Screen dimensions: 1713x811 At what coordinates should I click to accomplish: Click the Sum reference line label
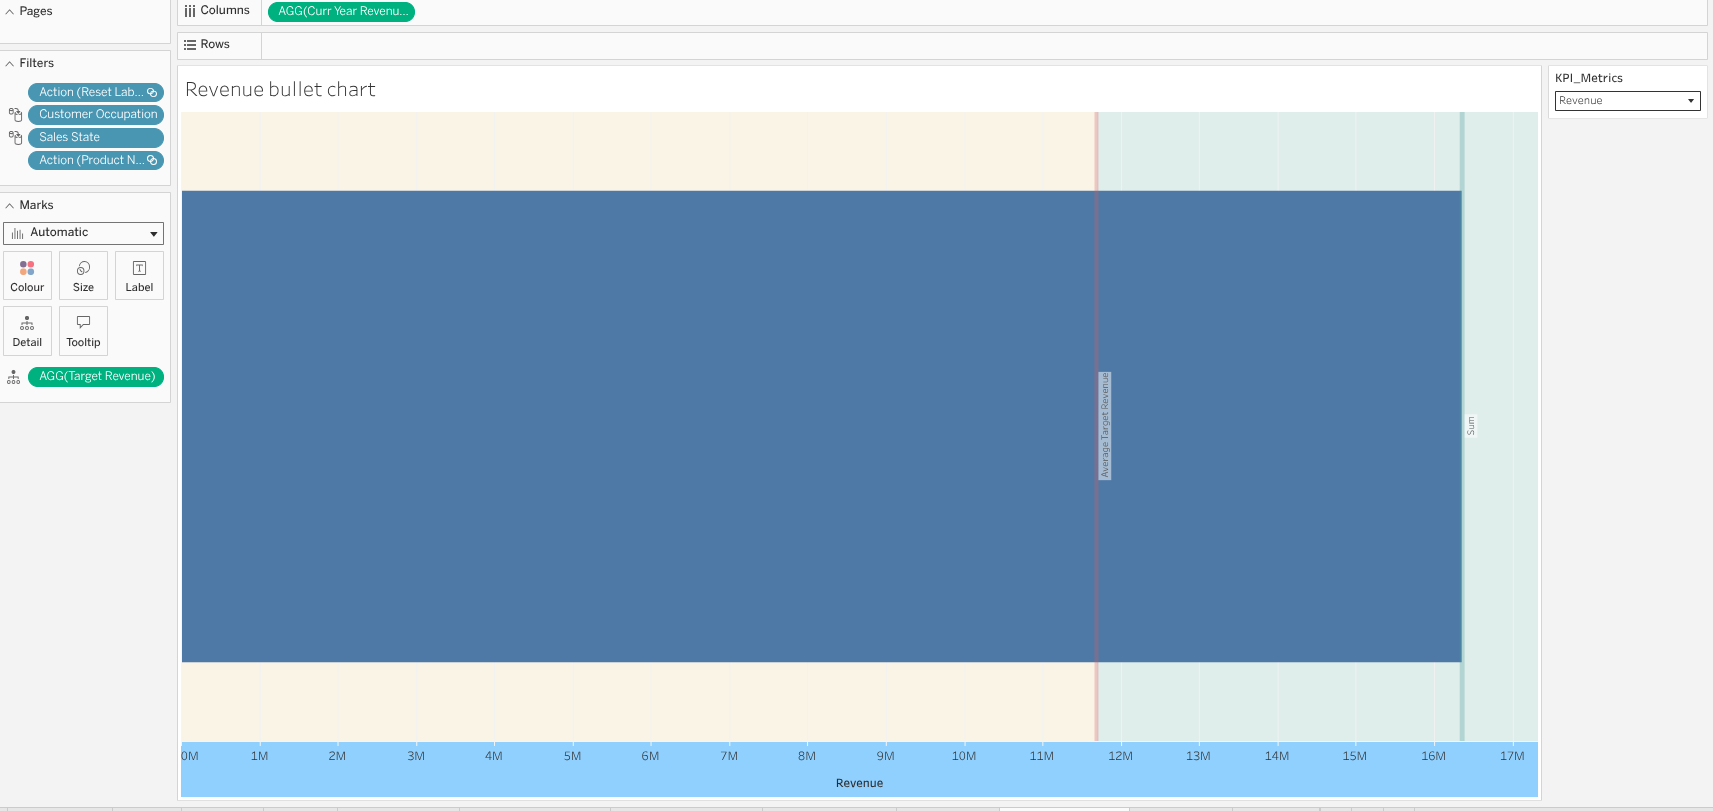click(x=1471, y=426)
